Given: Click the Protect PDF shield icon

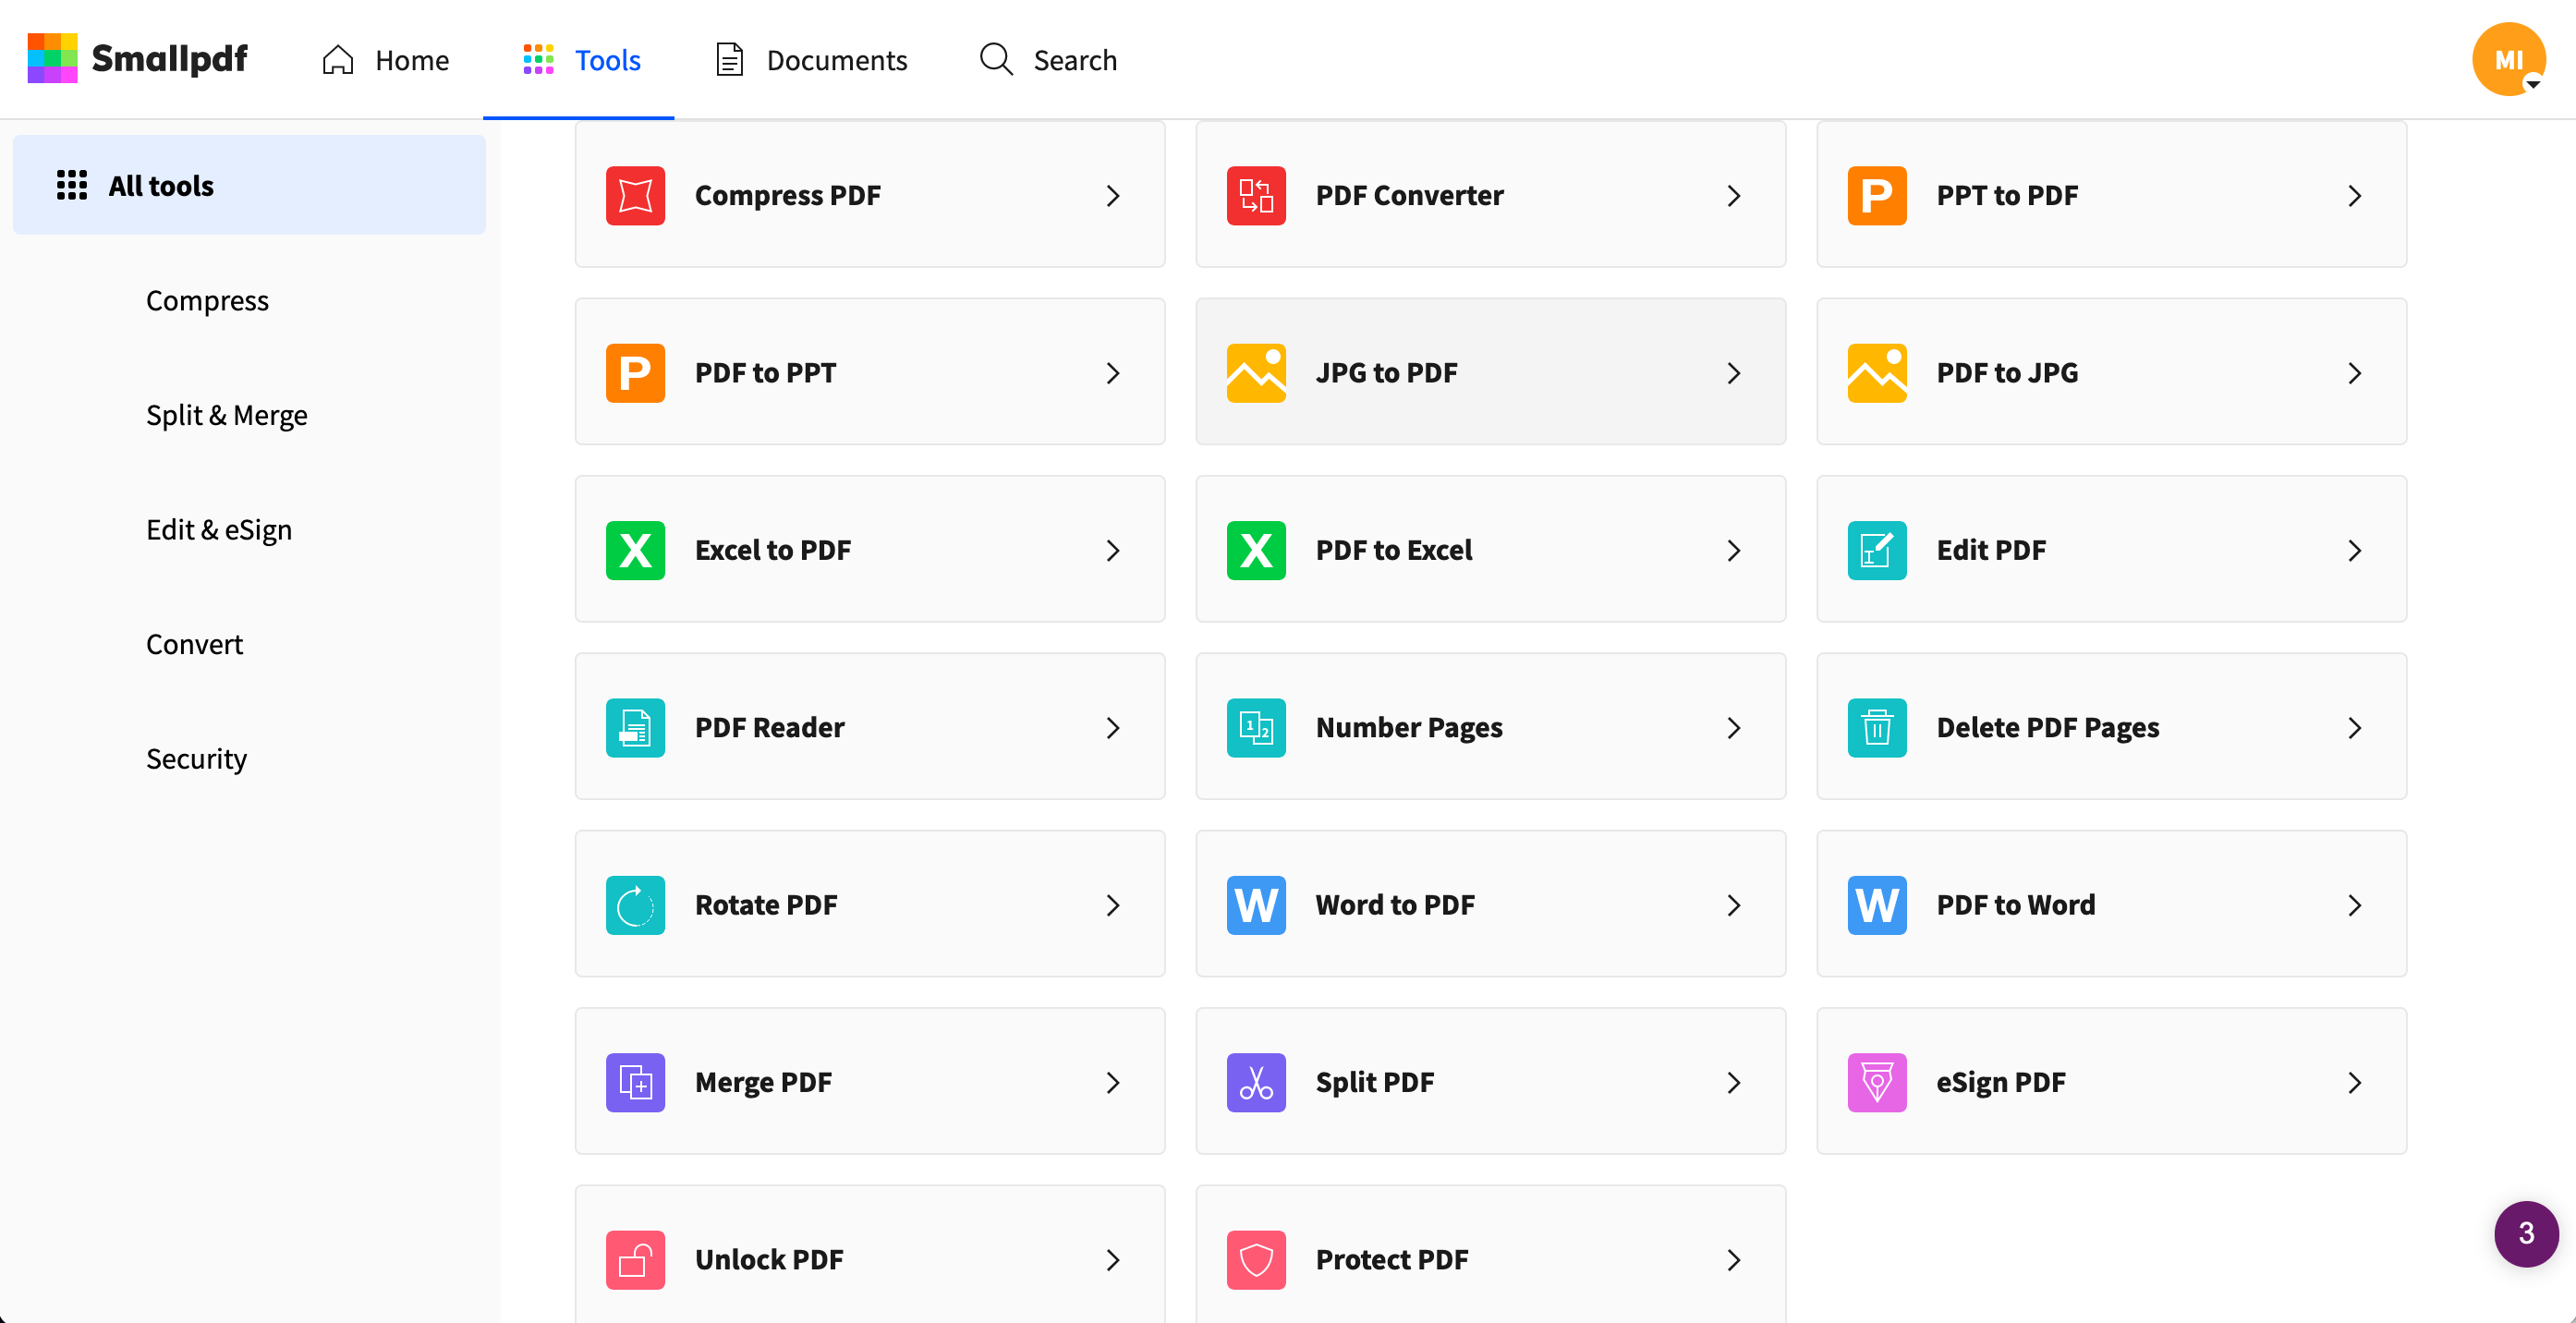Looking at the screenshot, I should (1256, 1259).
